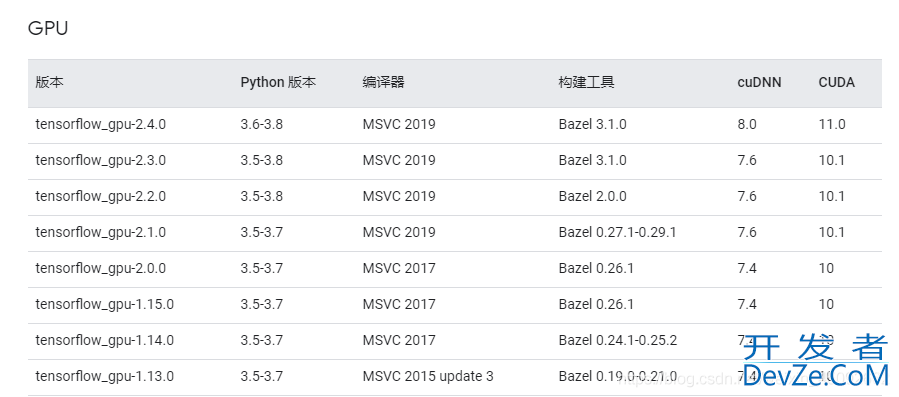Click MSVC 2017 in tensorflow_gpu-1.14.0 row
The image size is (899, 397).
click(x=399, y=341)
